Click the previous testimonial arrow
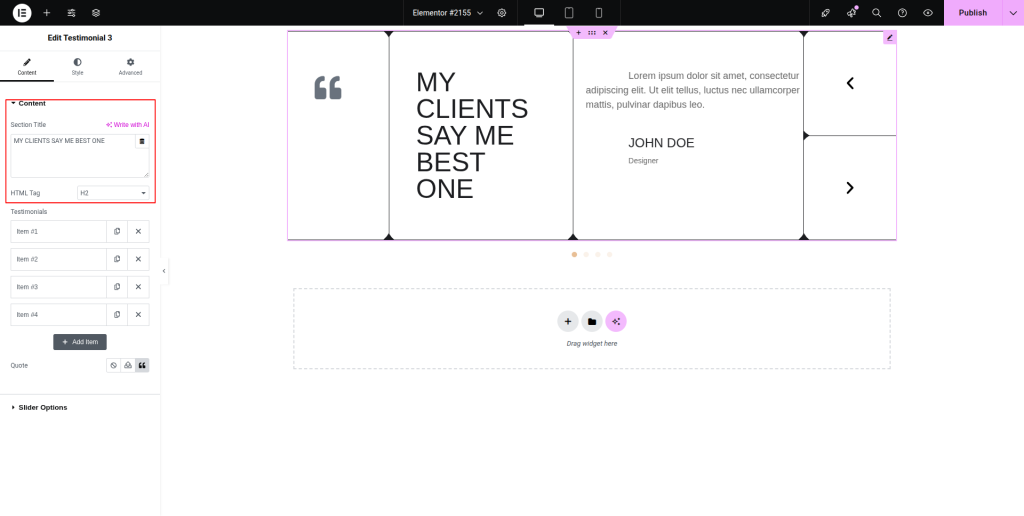This screenshot has width=1024, height=516. 850,83
